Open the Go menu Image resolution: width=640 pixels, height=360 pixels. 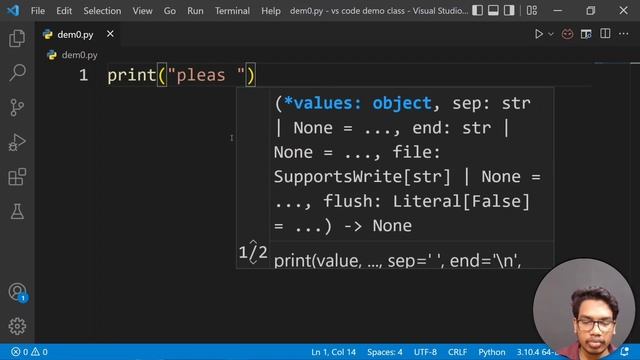170,11
